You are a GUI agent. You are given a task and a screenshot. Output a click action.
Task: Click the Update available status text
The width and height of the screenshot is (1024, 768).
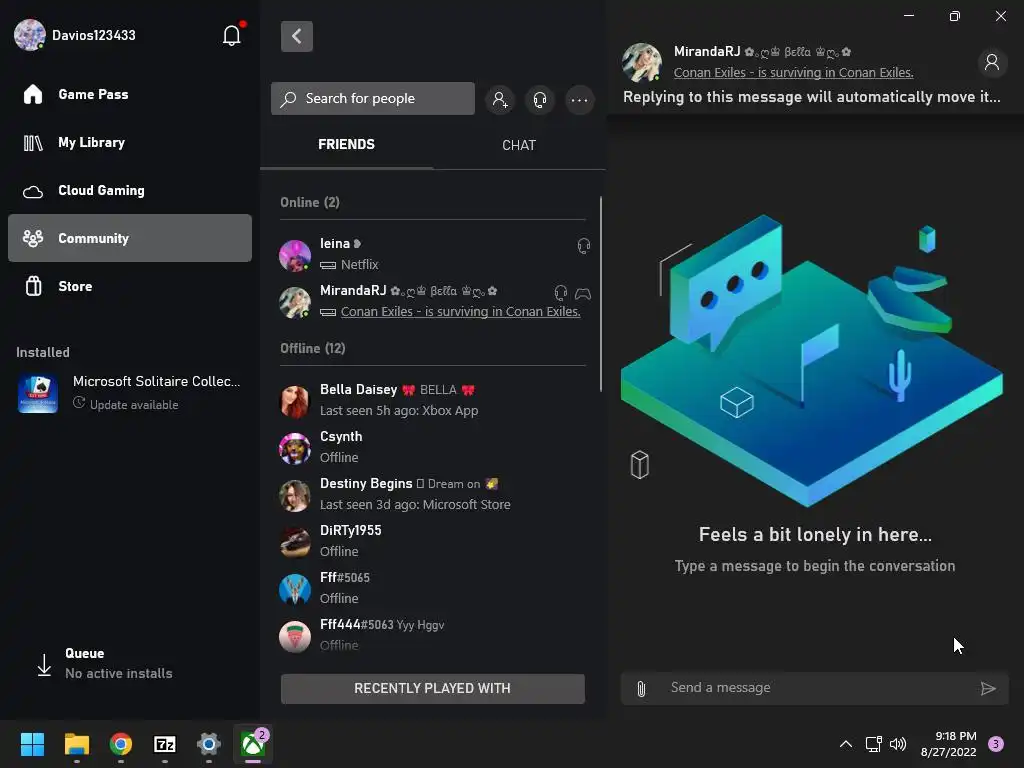point(134,405)
